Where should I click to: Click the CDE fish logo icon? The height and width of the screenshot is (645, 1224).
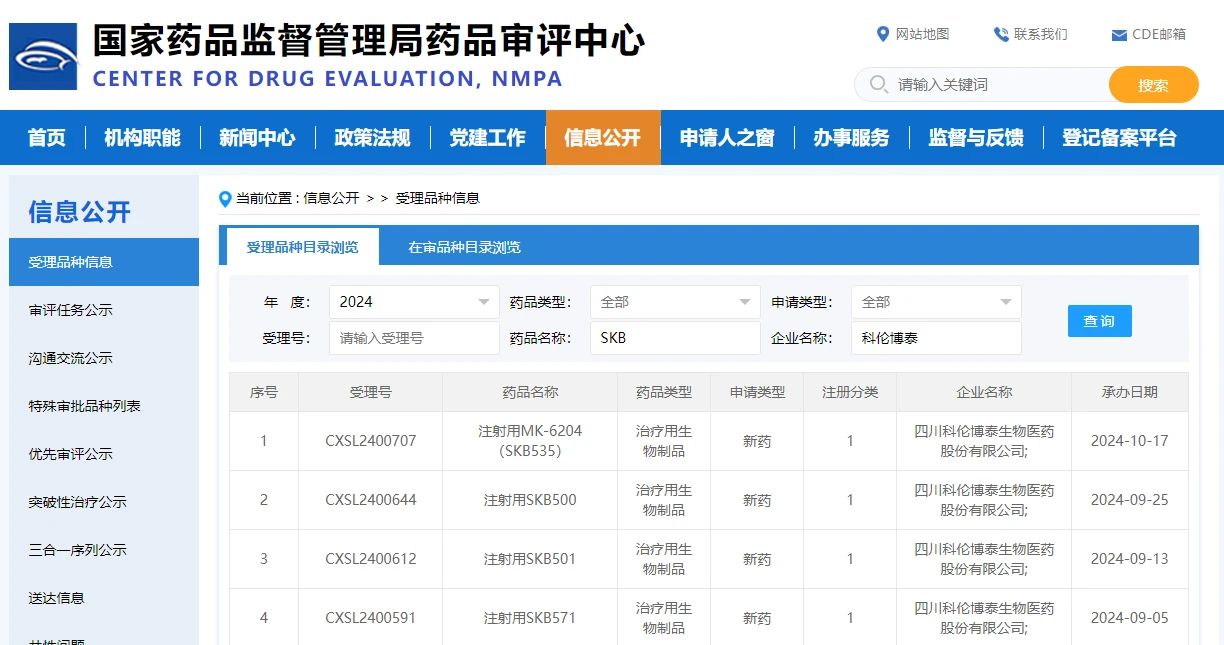tap(43, 56)
